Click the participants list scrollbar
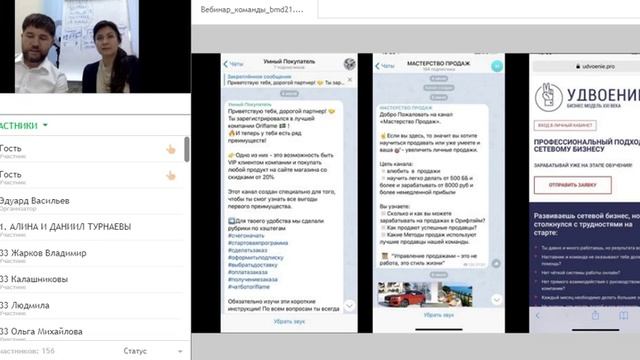The width and height of the screenshot is (640, 360). 187,149
